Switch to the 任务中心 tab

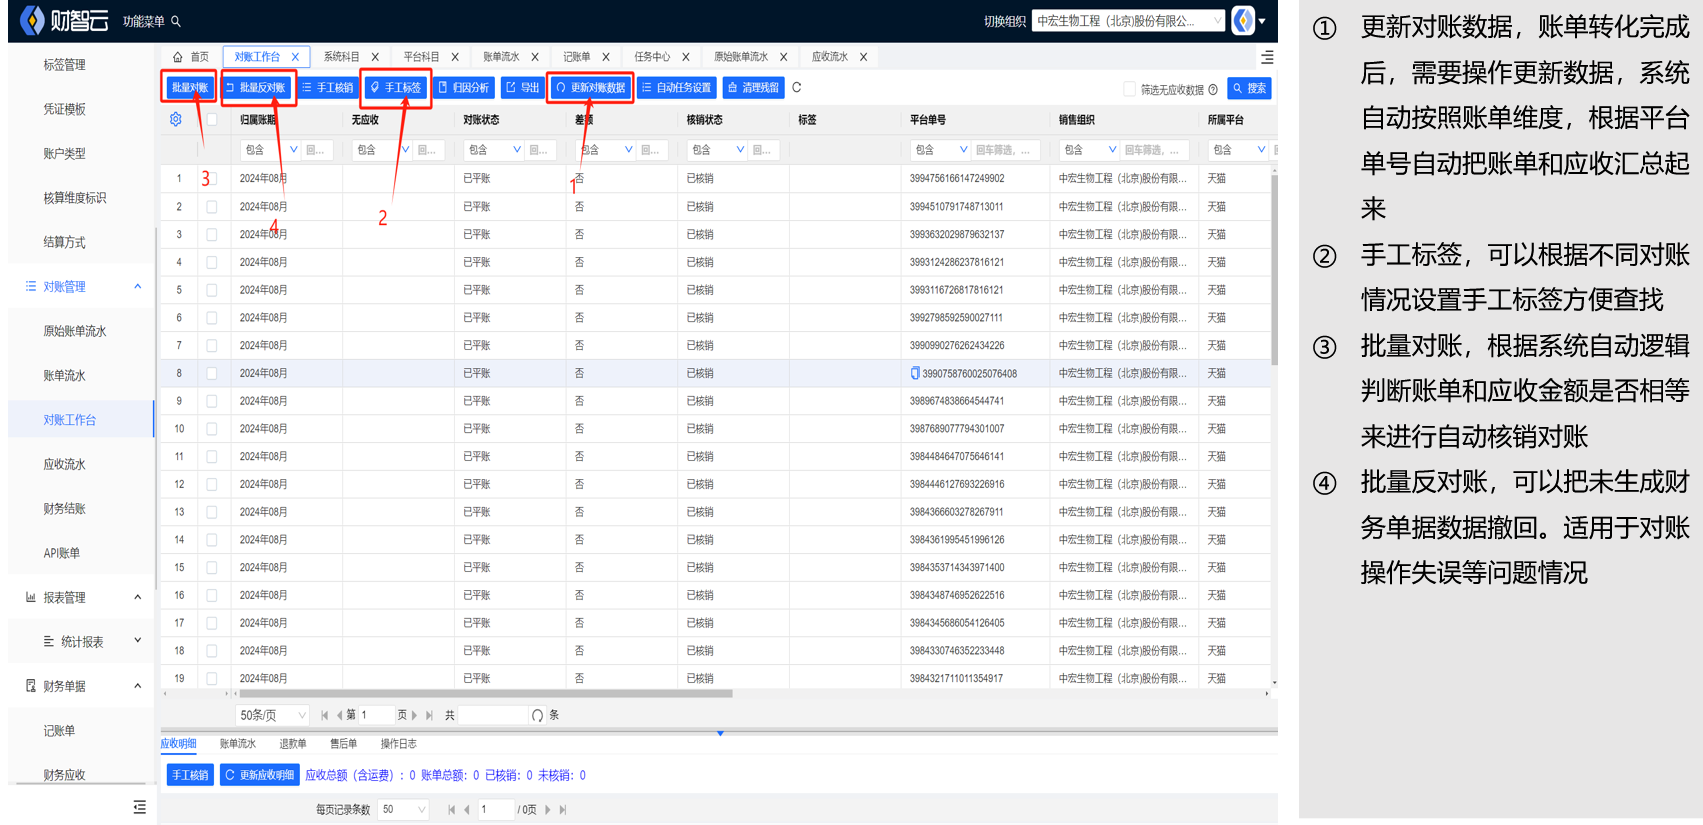pyautogui.click(x=652, y=57)
